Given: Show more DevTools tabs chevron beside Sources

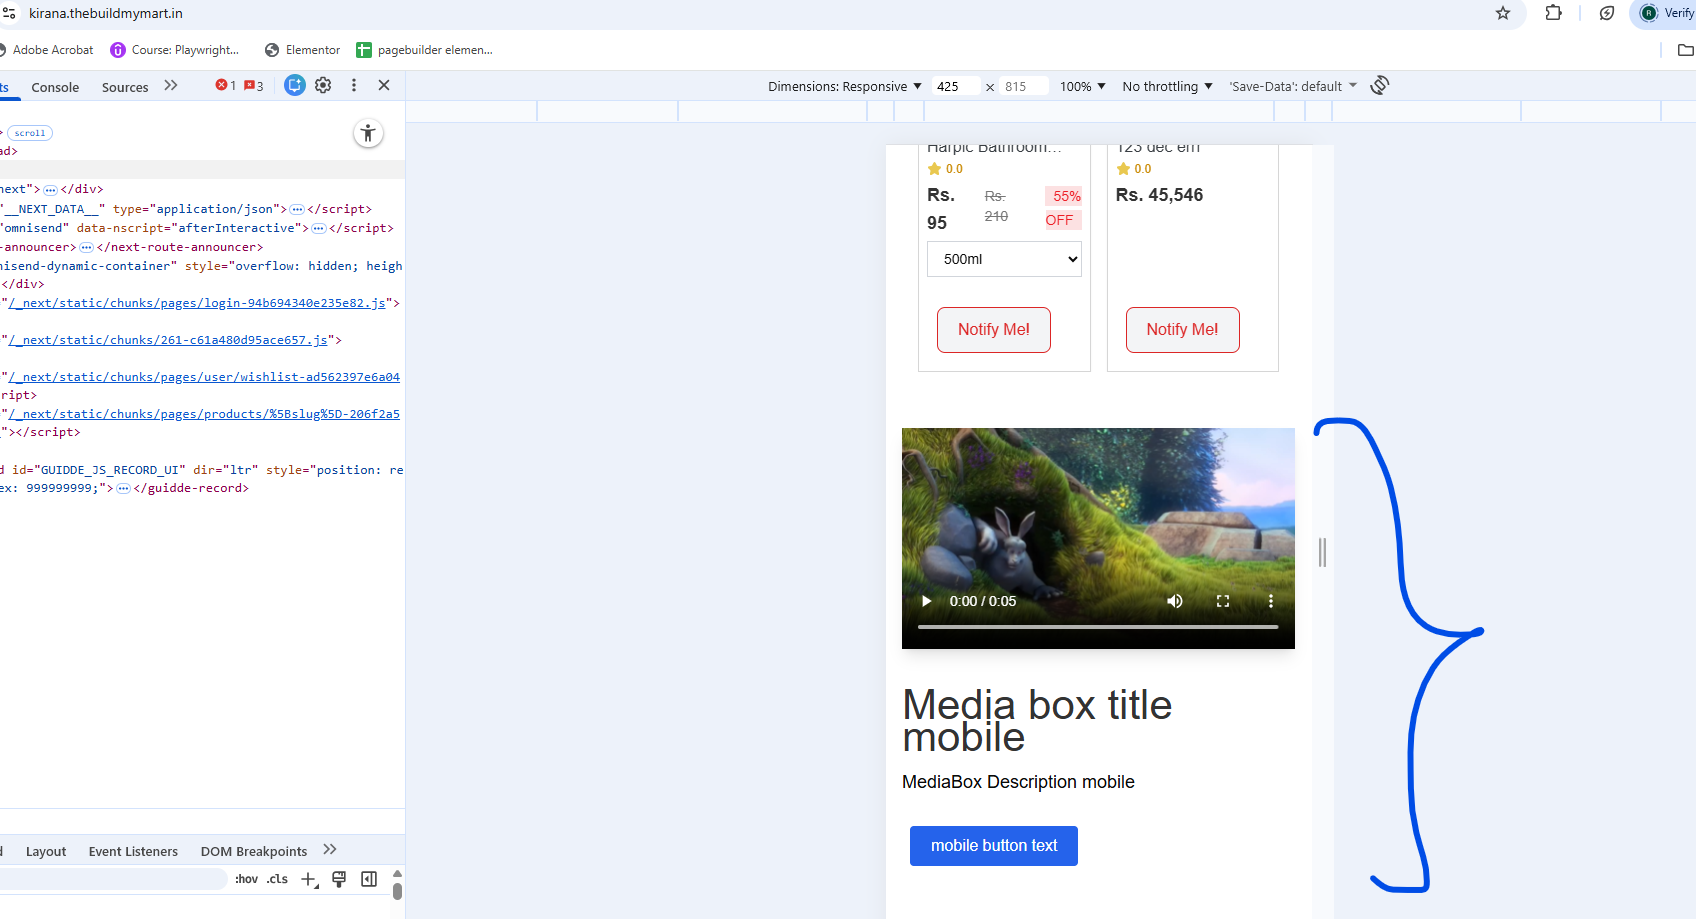Looking at the screenshot, I should tap(171, 86).
